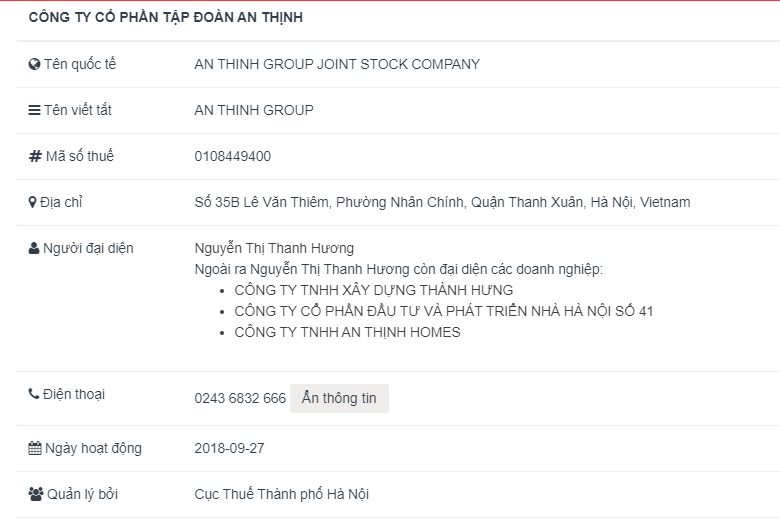Click the person icon beside Người đại diện
Viewport: 780px width, 526px height.
pyautogui.click(x=34, y=248)
